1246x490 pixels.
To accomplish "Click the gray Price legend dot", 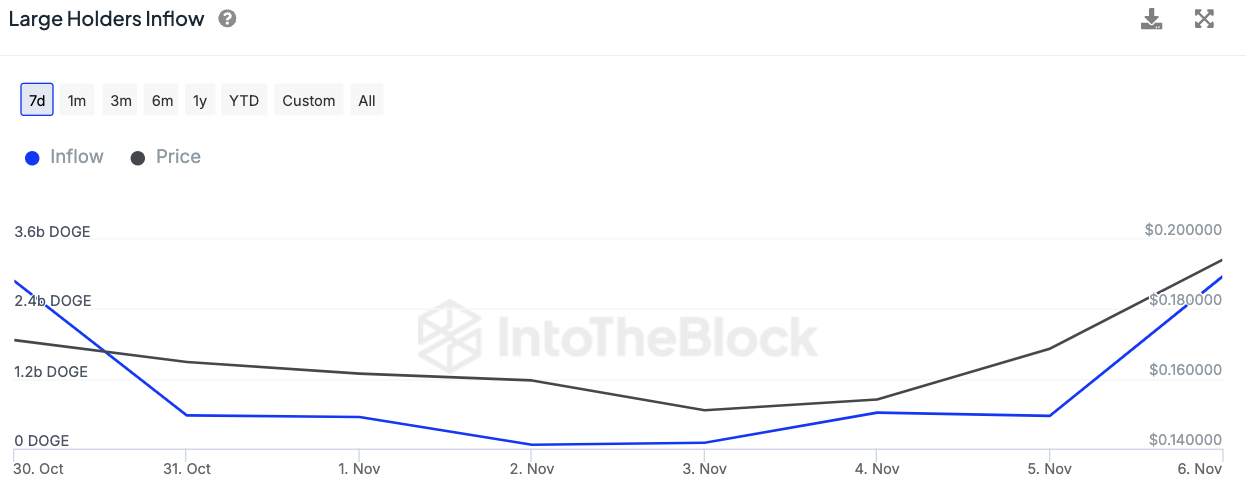I will click(138, 158).
